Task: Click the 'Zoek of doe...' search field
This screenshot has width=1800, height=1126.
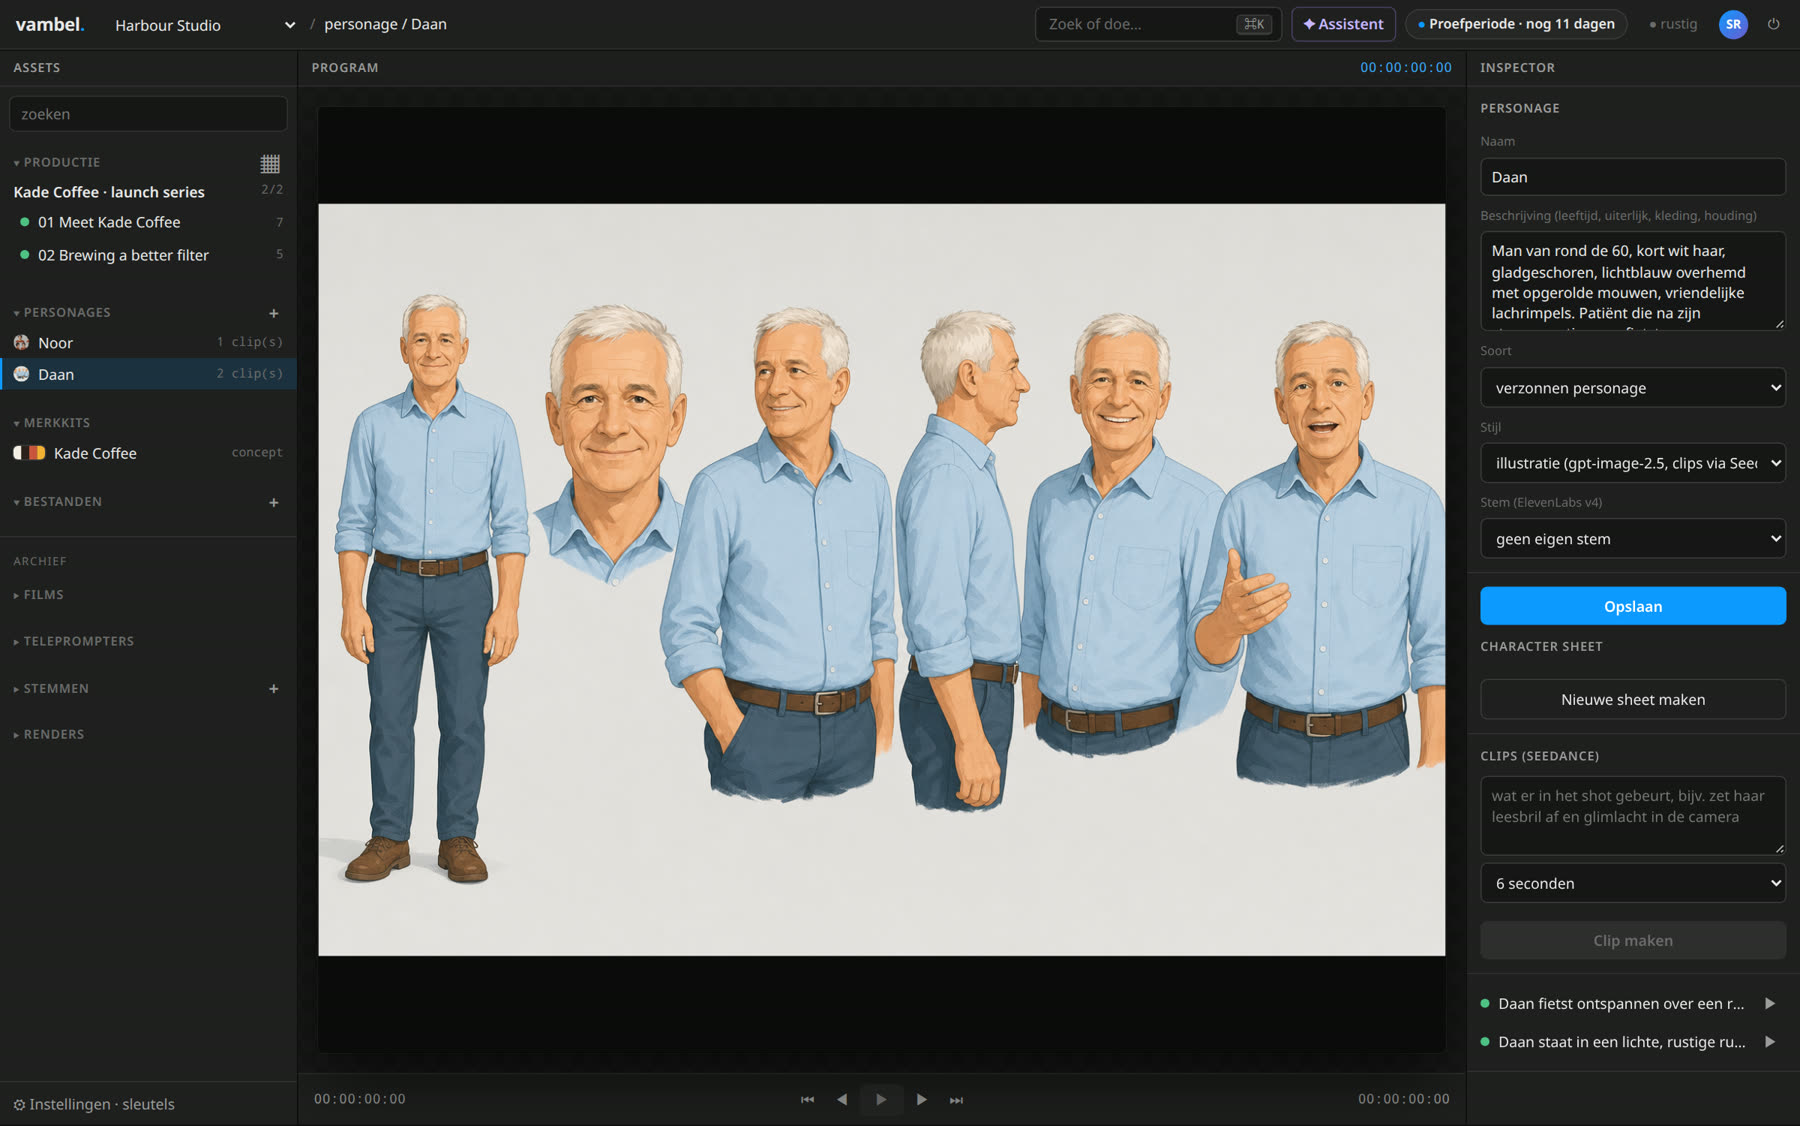Action: pyautogui.click(x=1158, y=24)
